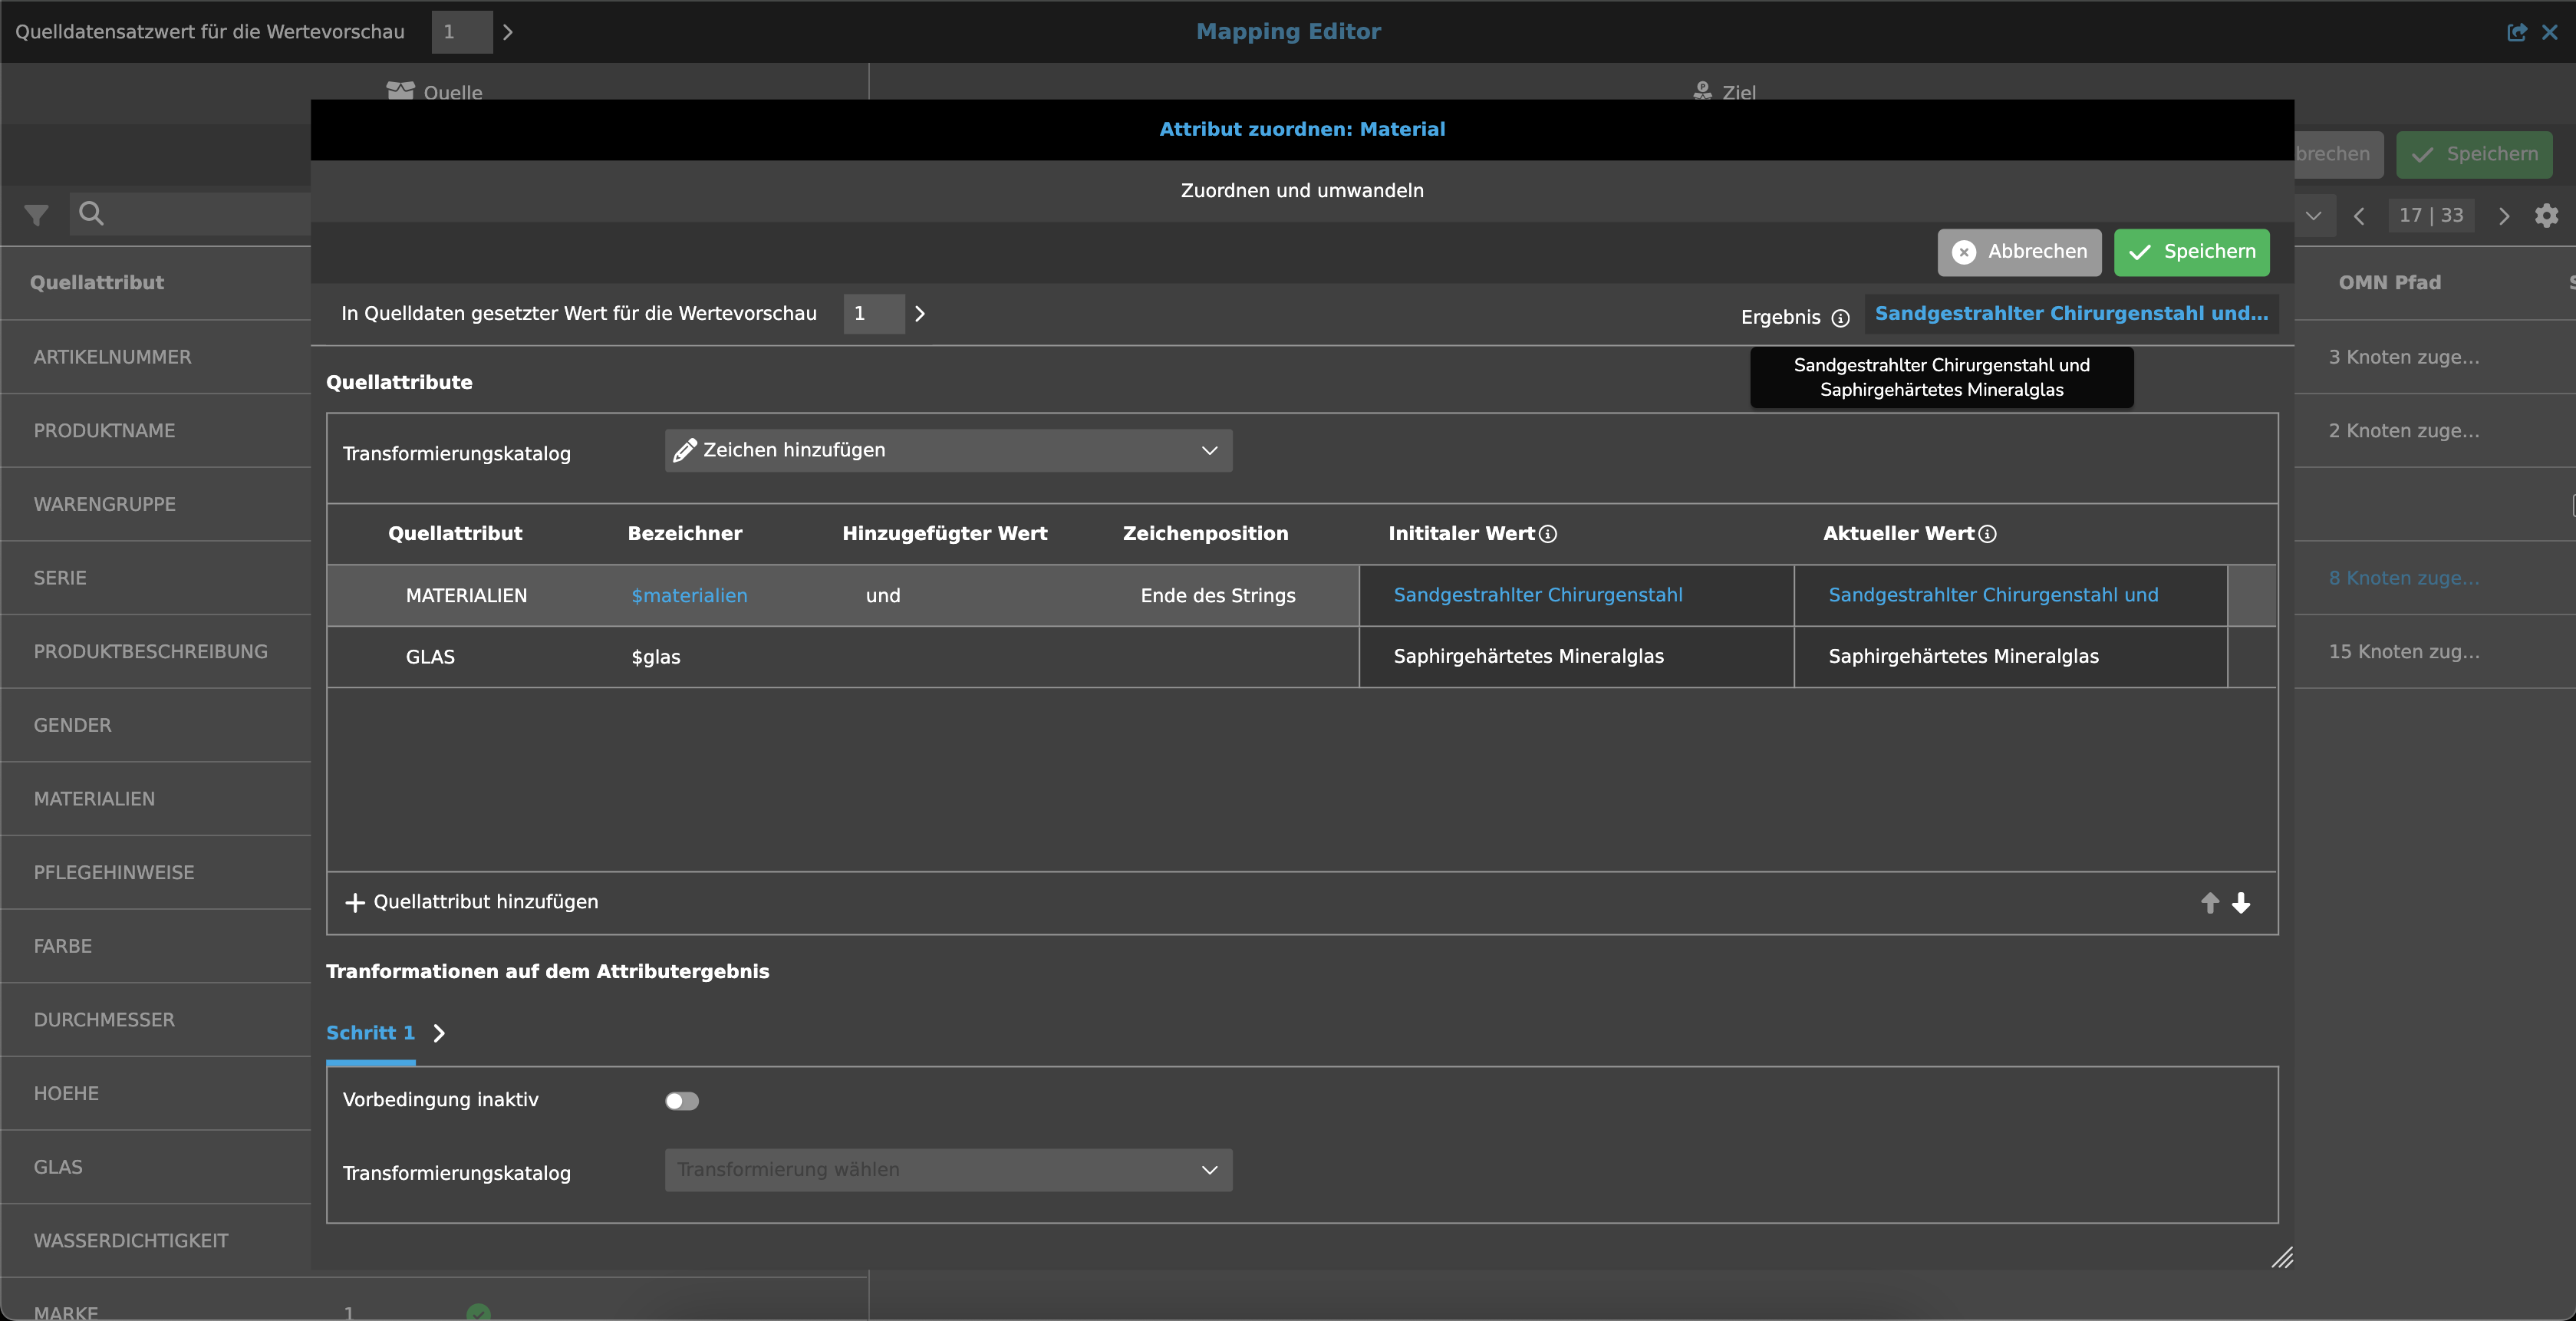Open the external pop-out window icon
Image resolution: width=2576 pixels, height=1321 pixels.
[2516, 32]
